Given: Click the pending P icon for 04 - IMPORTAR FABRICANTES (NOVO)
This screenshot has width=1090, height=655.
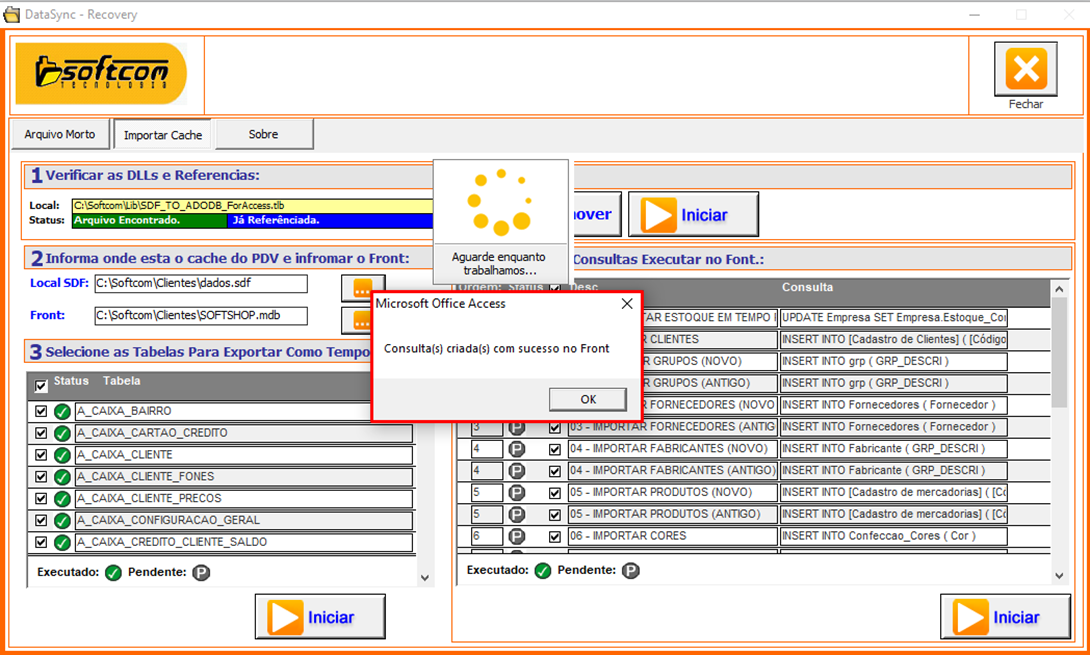Looking at the screenshot, I should pyautogui.click(x=517, y=449).
